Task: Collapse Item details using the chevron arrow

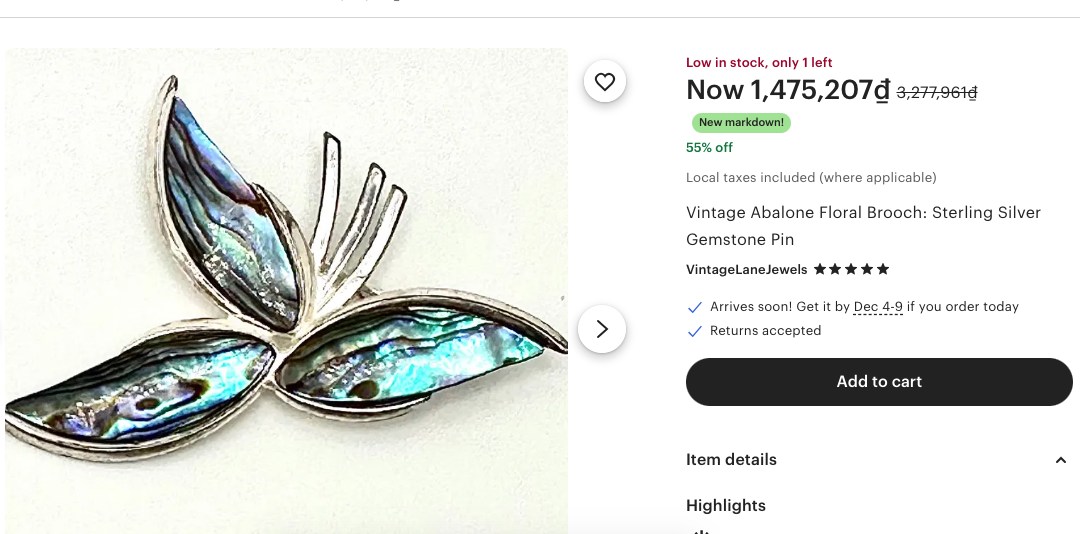Action: click(1061, 460)
